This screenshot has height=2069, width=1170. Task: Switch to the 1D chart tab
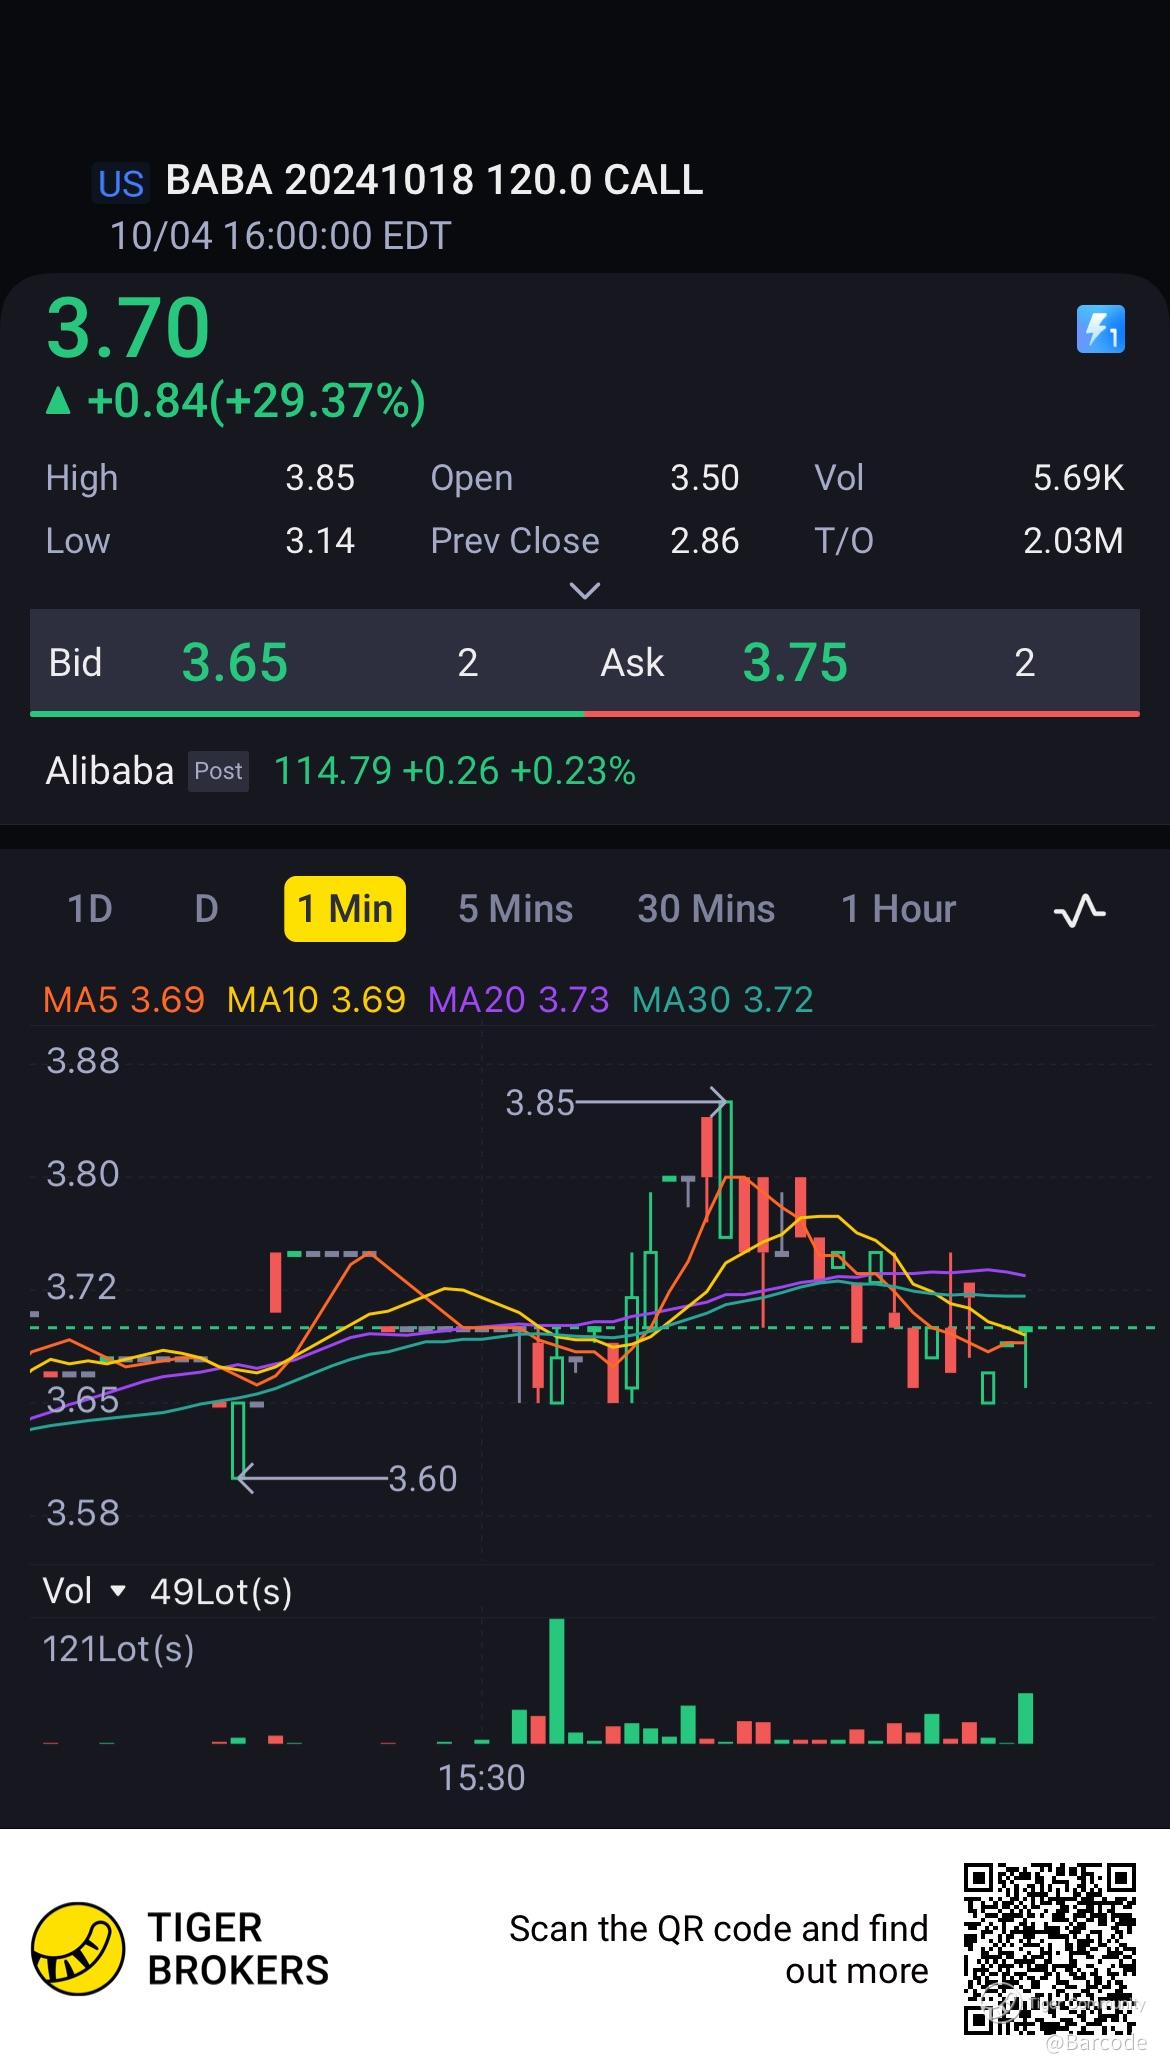click(x=90, y=909)
